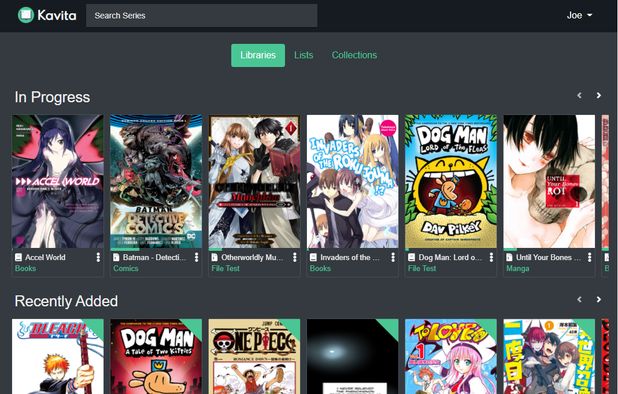Click the Dog Man: Lord o... title text
Screen dimensions: 618x394
pos(450,257)
